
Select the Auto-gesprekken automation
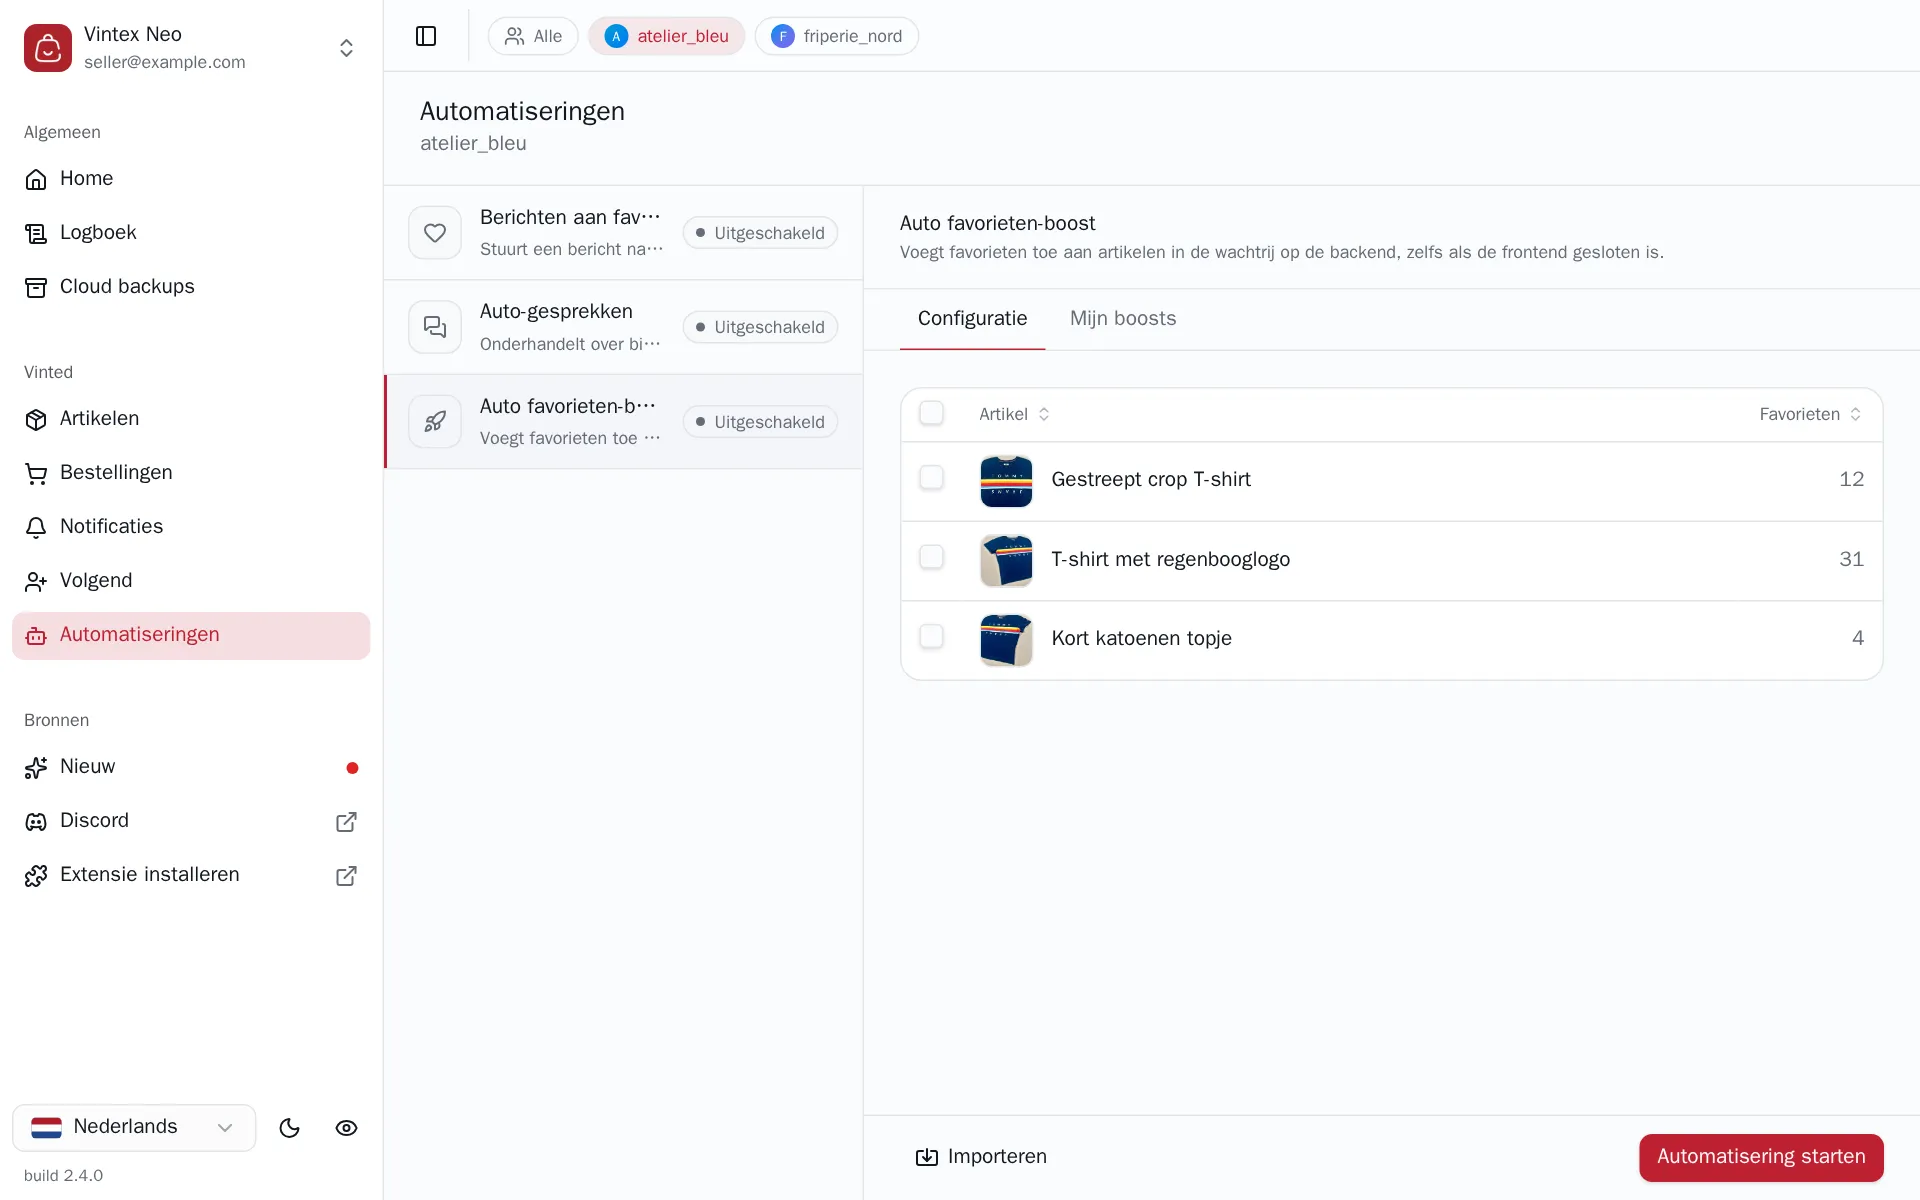point(623,327)
